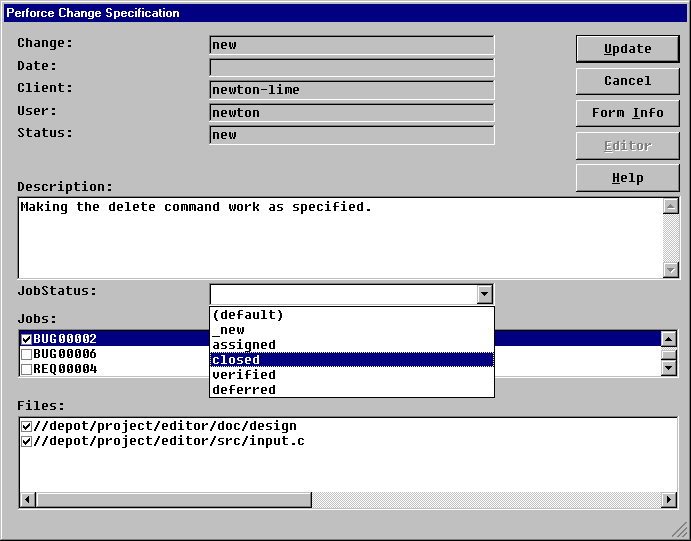Select "_new" job status option
This screenshot has height=541, width=691.
351,330
